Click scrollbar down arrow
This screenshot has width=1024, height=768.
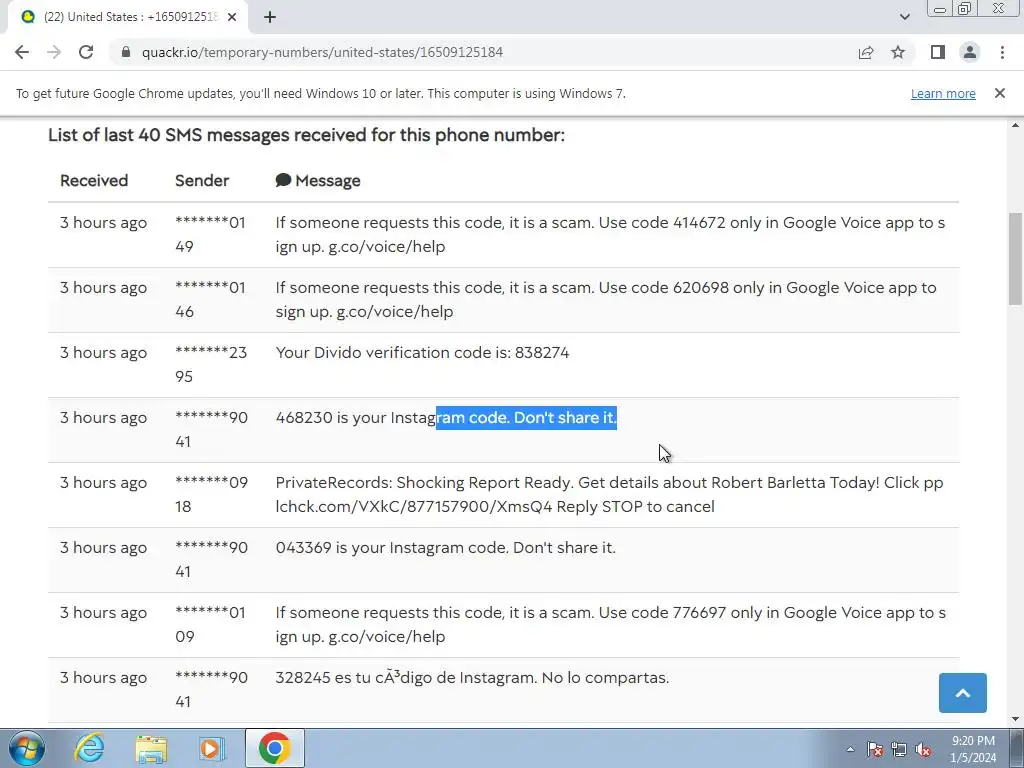coord(1016,719)
